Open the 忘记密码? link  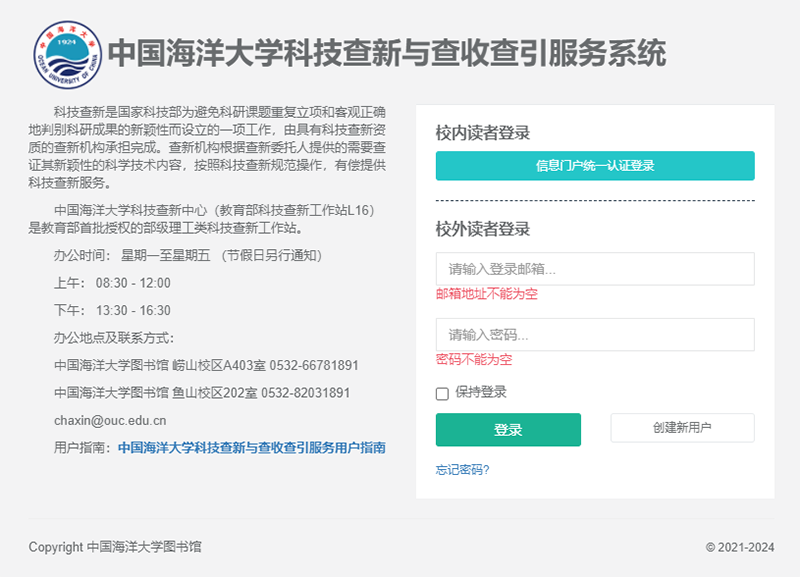(462, 469)
